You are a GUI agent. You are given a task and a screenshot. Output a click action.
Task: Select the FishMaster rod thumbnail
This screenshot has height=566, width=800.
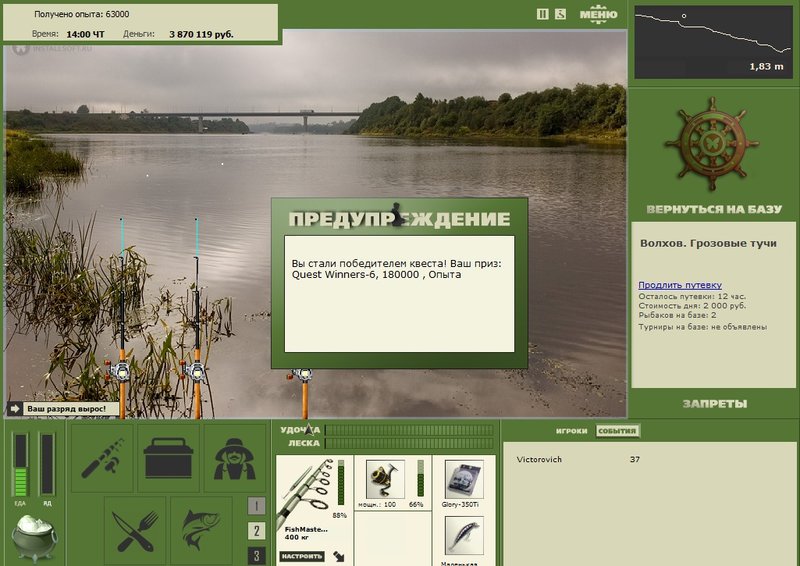click(306, 490)
